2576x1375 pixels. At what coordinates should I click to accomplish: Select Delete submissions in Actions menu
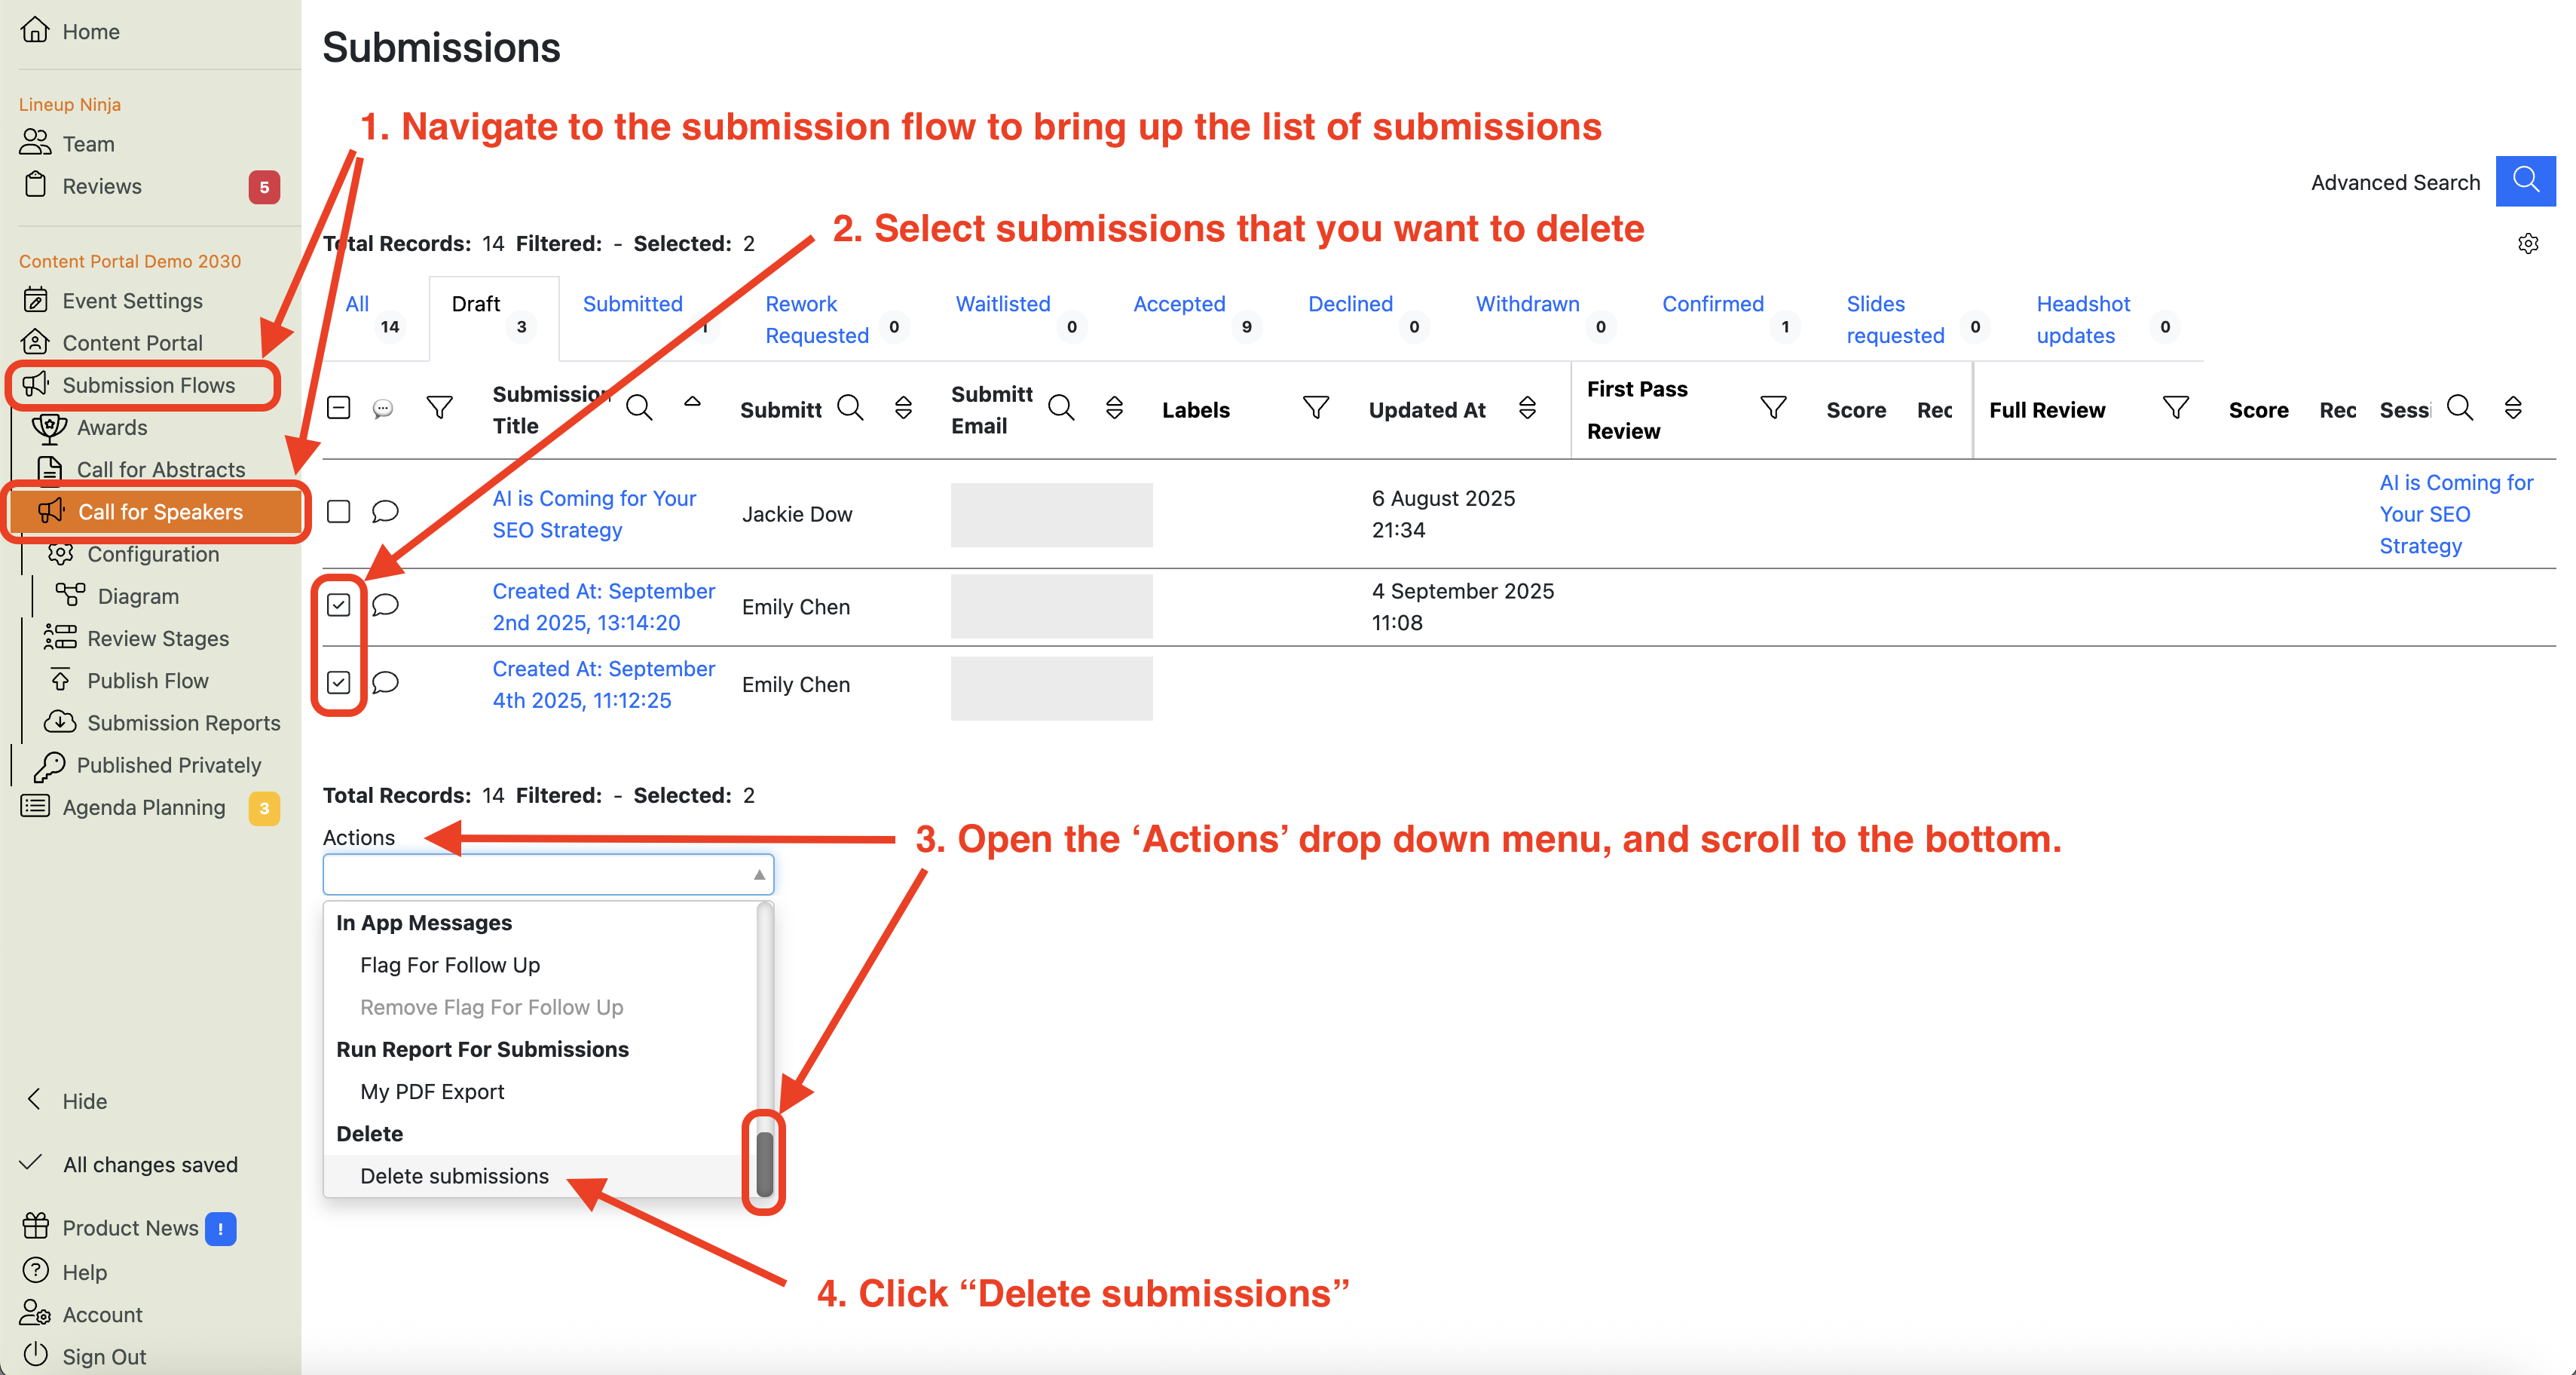[x=454, y=1176]
